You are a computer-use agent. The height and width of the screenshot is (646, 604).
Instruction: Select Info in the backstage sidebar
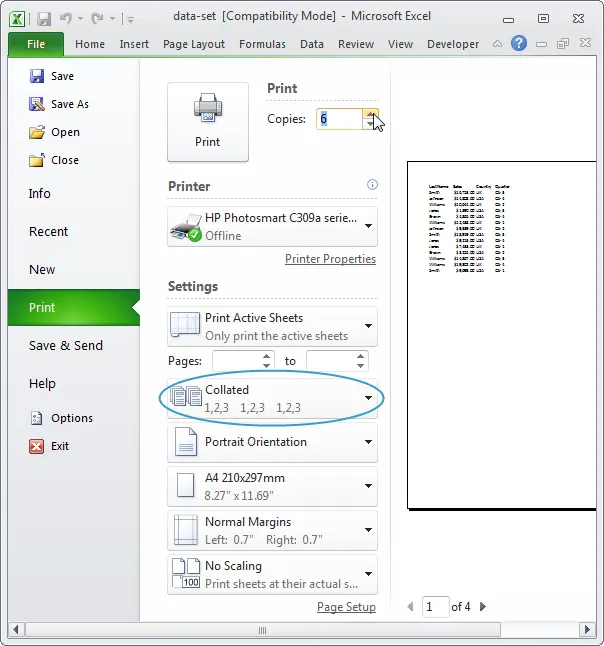[x=40, y=193]
